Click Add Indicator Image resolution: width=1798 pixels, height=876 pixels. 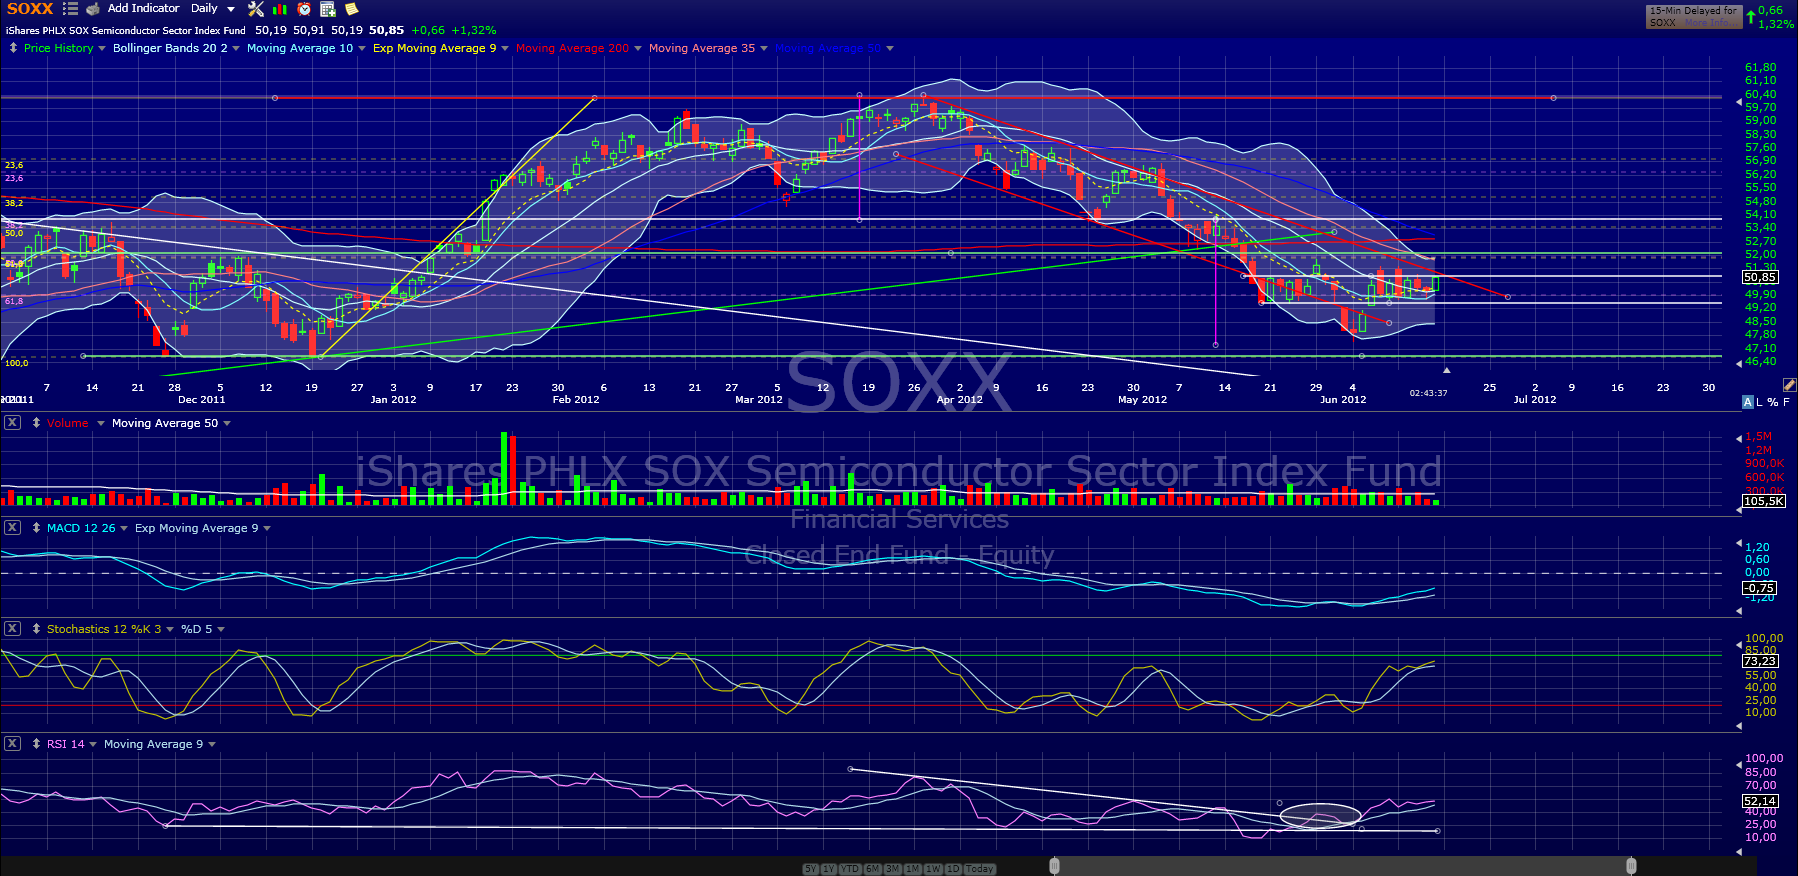coord(143,8)
